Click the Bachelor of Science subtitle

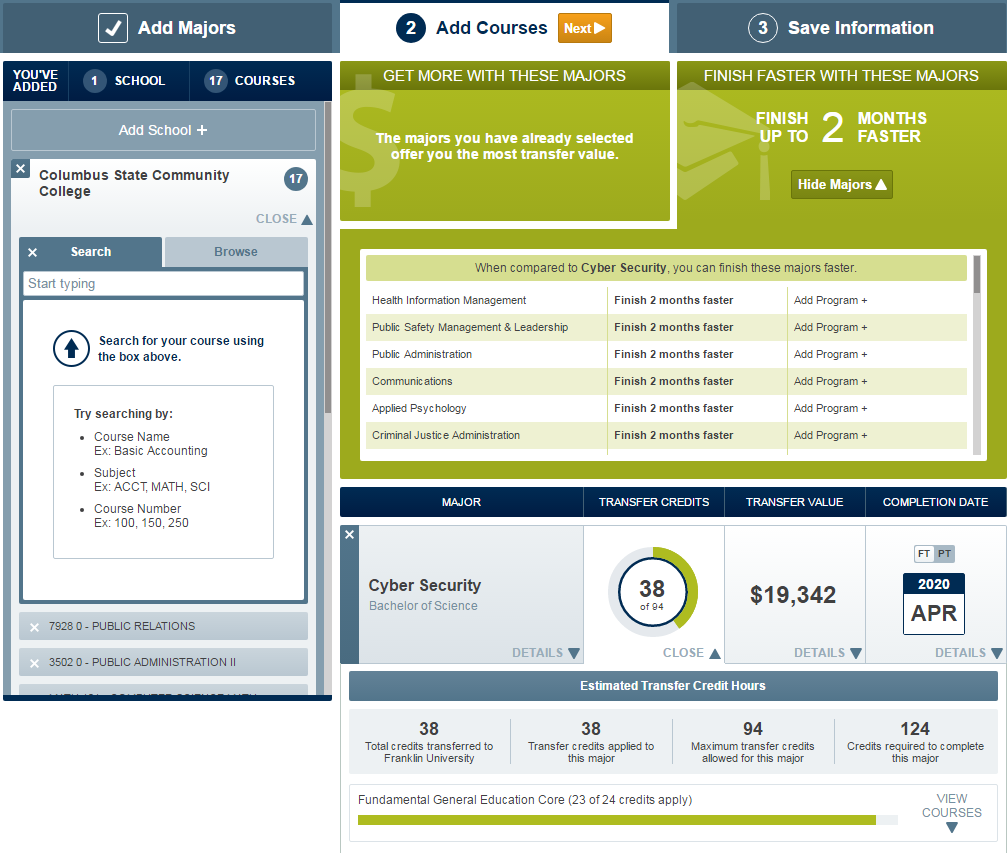[x=423, y=606]
